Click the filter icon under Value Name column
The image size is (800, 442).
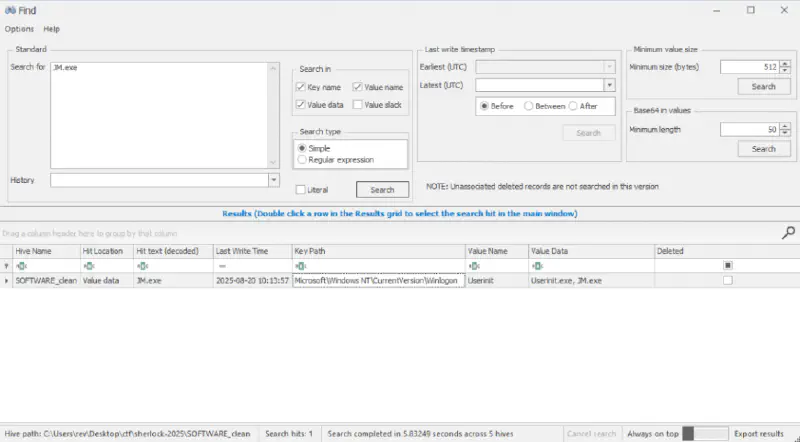pos(472,266)
